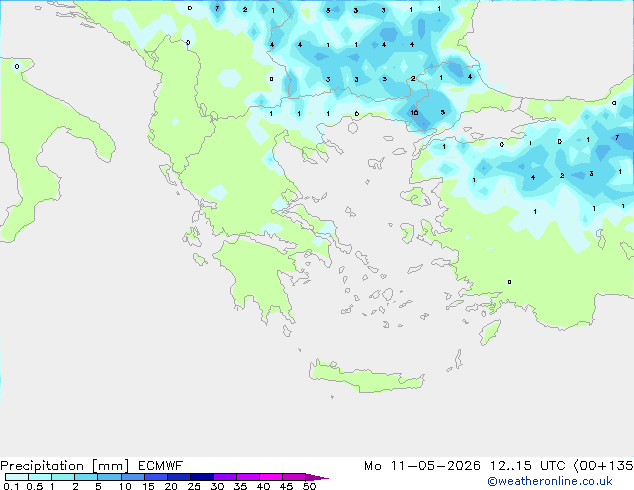Select the 15–20 mm legend color swatch
Viewport: 634px width, 490px height.
coord(156,477)
